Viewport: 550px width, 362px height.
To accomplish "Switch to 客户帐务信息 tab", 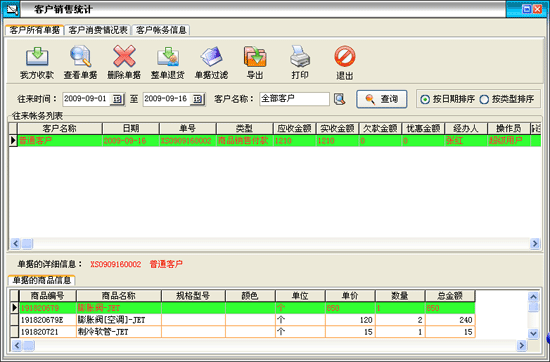I will click(161, 30).
